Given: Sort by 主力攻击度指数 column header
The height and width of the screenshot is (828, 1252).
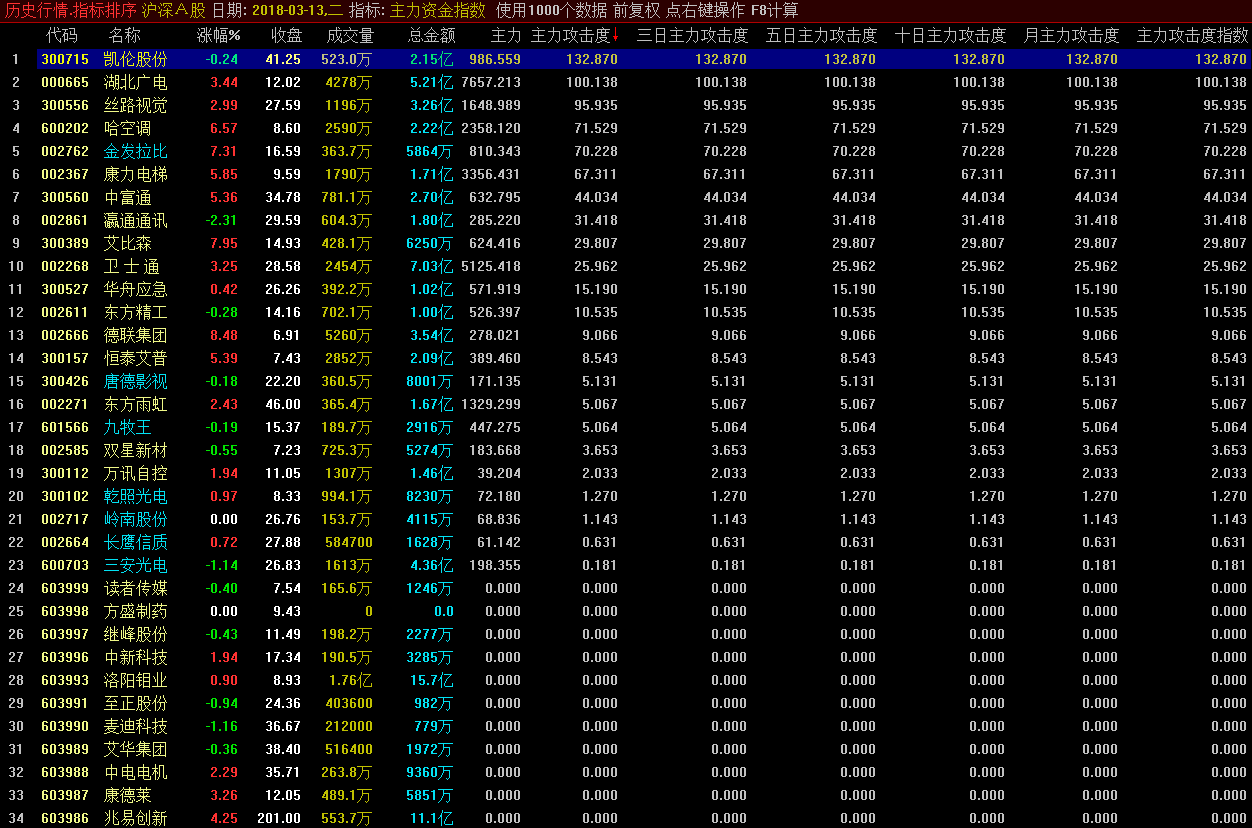Looking at the screenshot, I should (1193, 36).
